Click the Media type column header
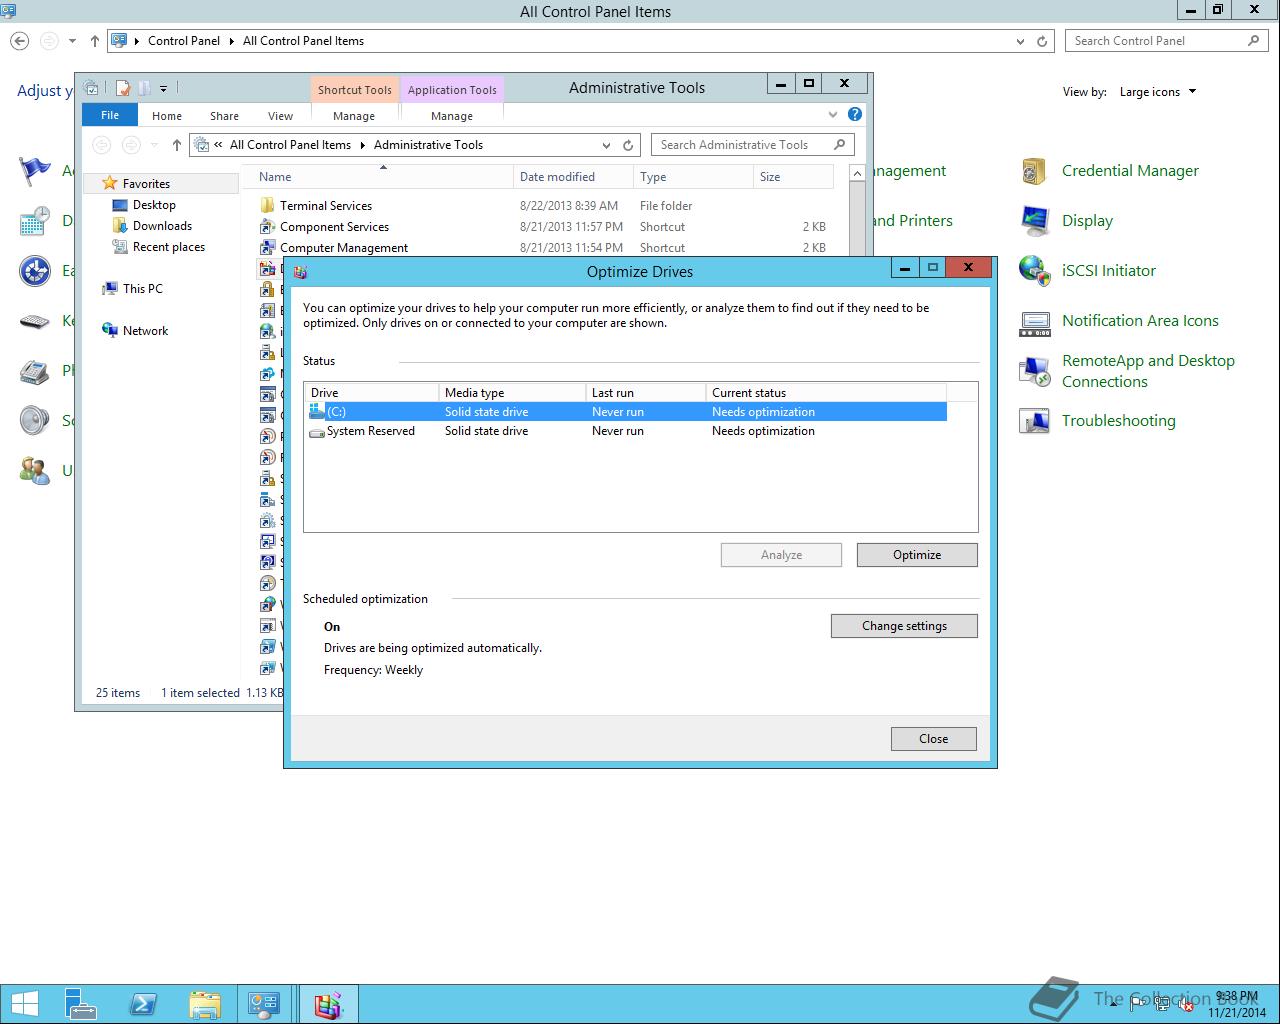 pos(512,393)
